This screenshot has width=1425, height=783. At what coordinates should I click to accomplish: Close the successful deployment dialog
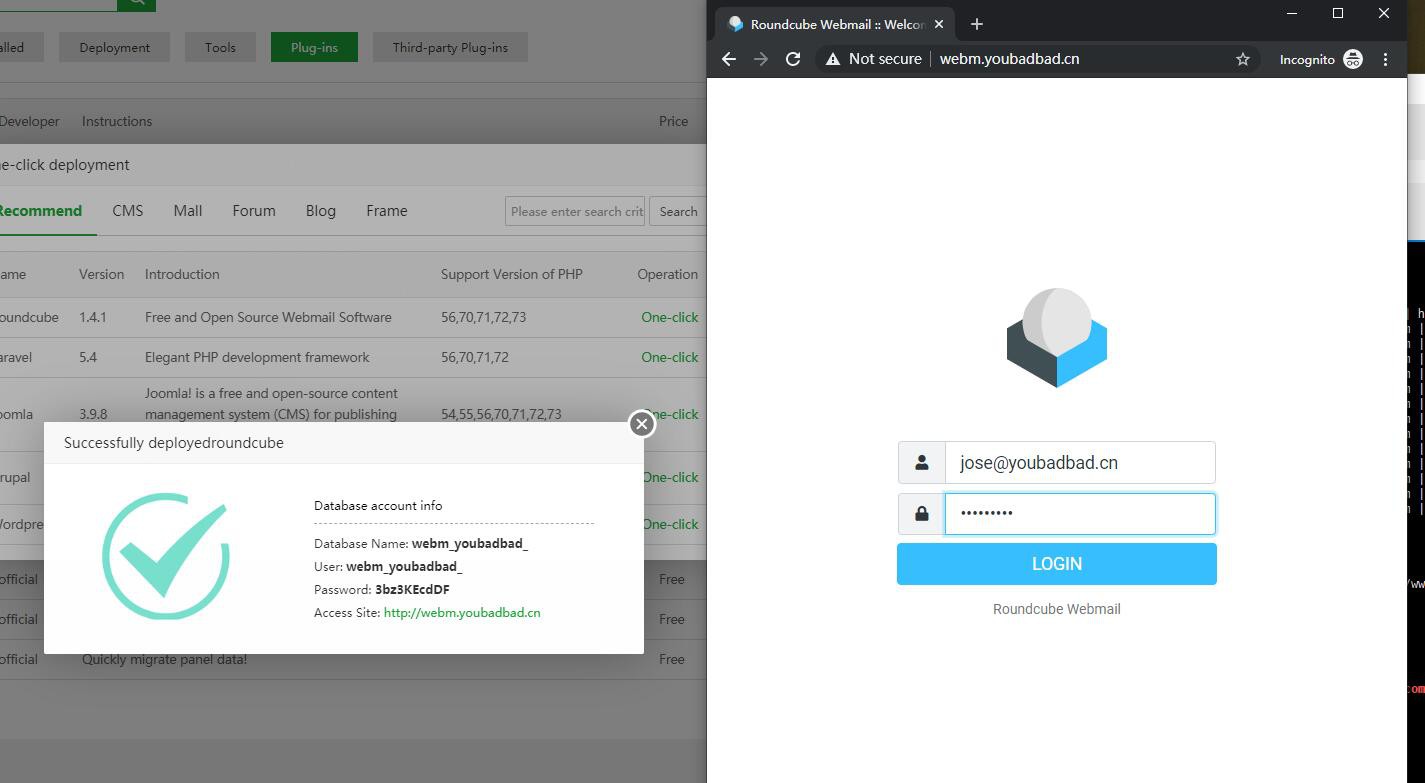pyautogui.click(x=642, y=424)
